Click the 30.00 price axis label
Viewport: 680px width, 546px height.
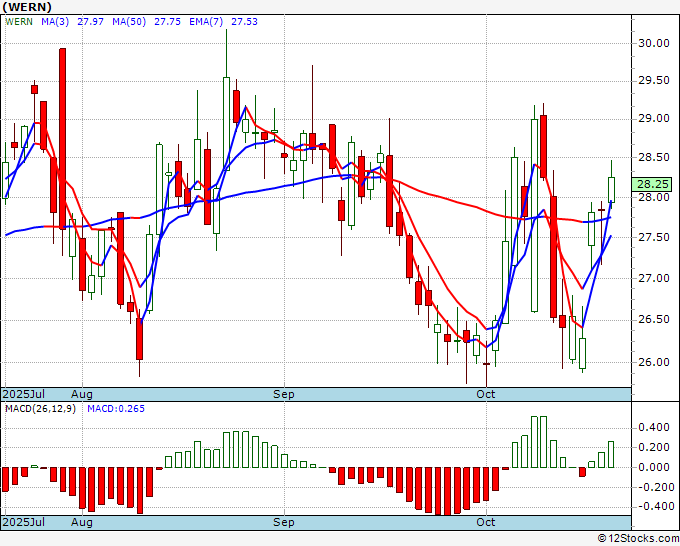tap(654, 43)
